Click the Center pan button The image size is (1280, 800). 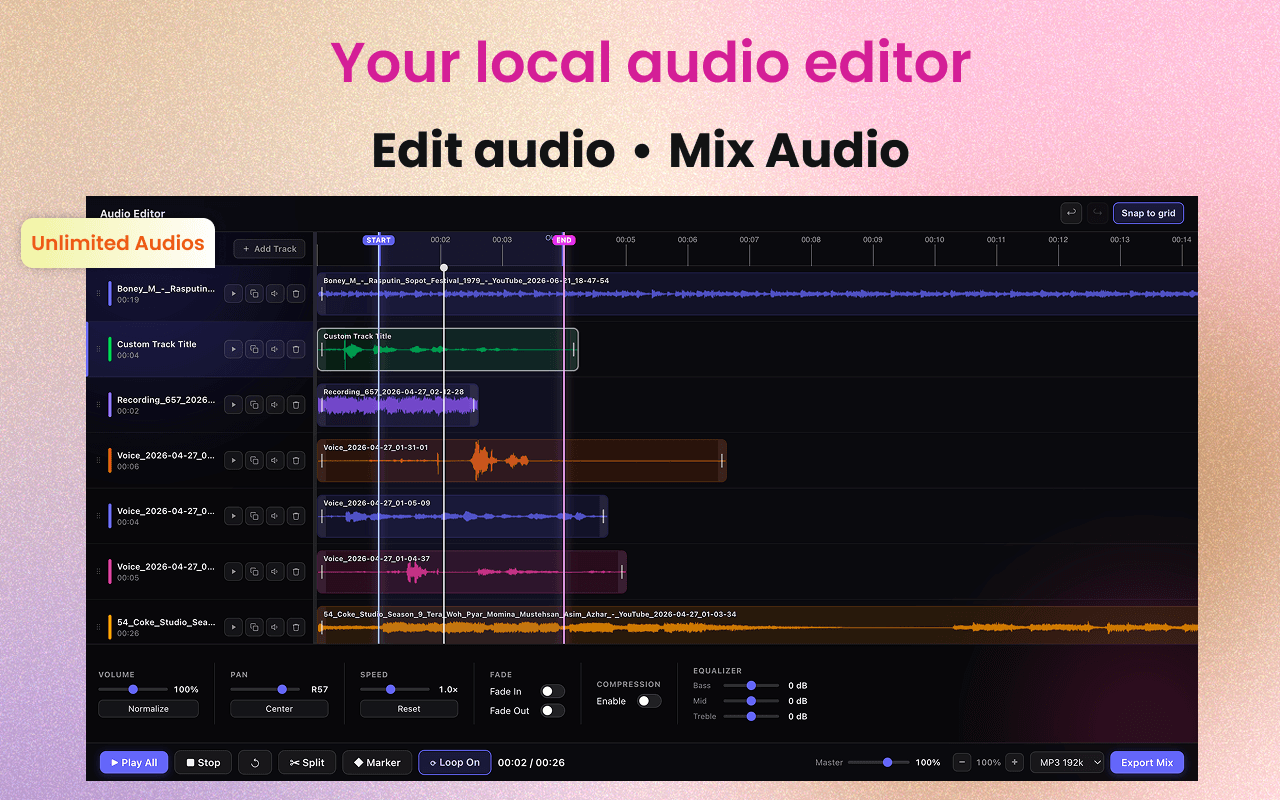click(x=279, y=708)
